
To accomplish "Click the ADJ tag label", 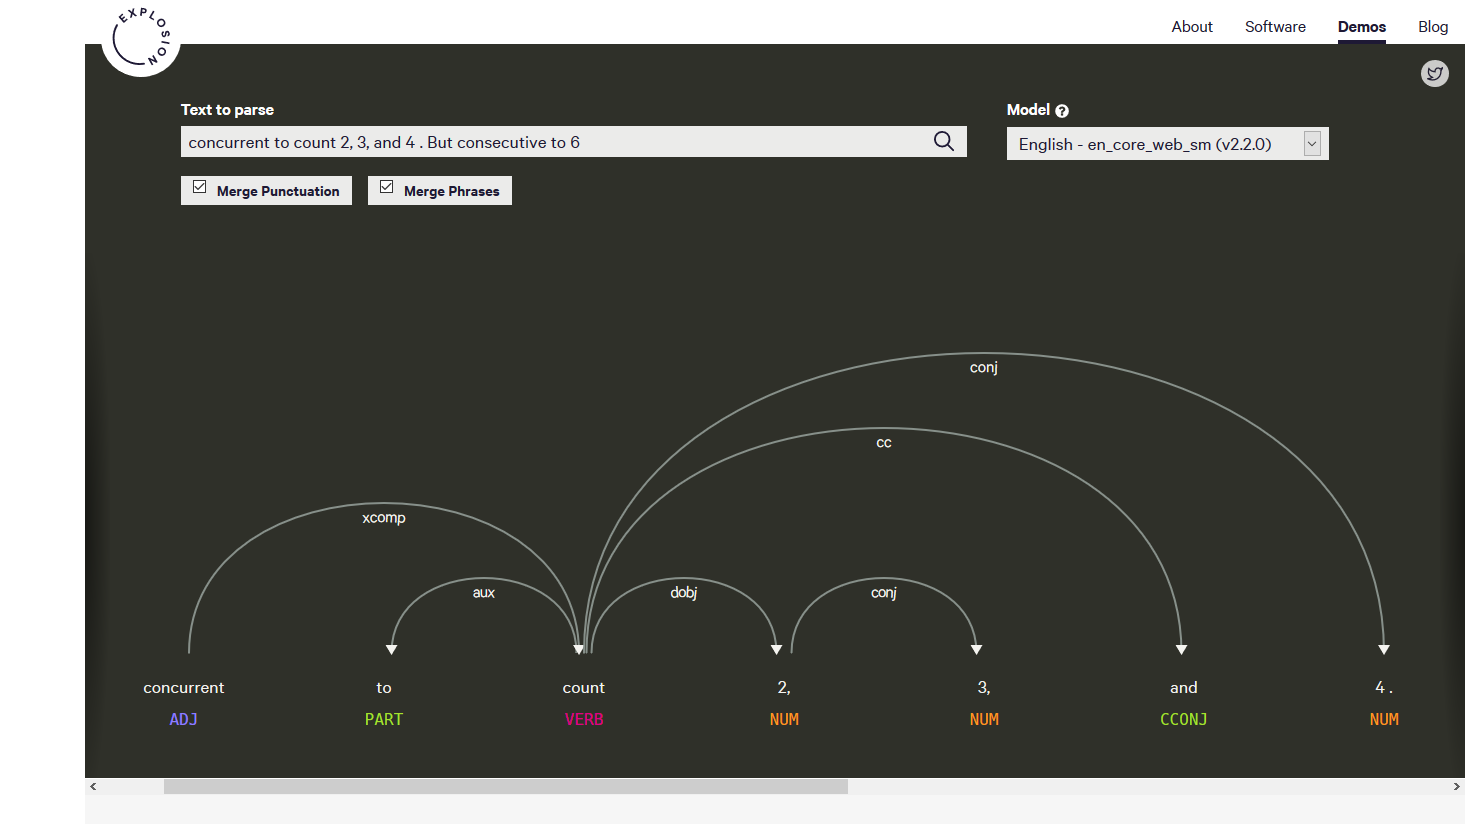I will (184, 719).
